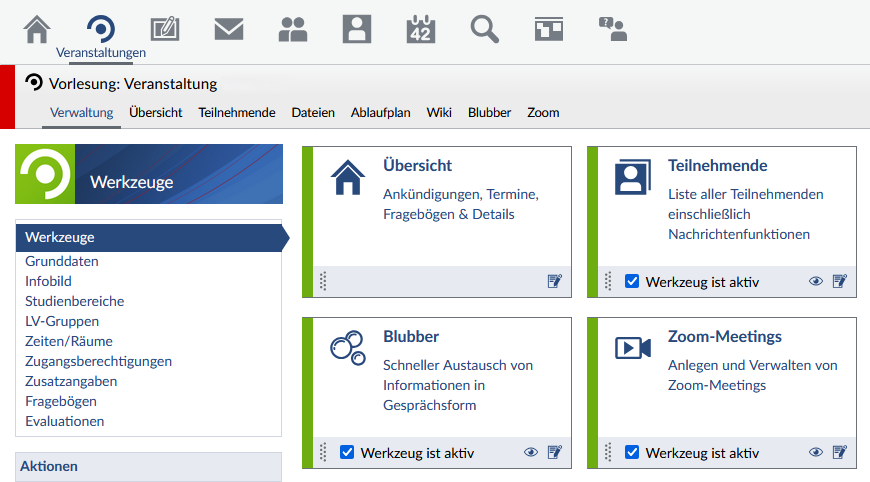Open the calendar planner icon
The height and width of the screenshot is (482, 870).
421,29
